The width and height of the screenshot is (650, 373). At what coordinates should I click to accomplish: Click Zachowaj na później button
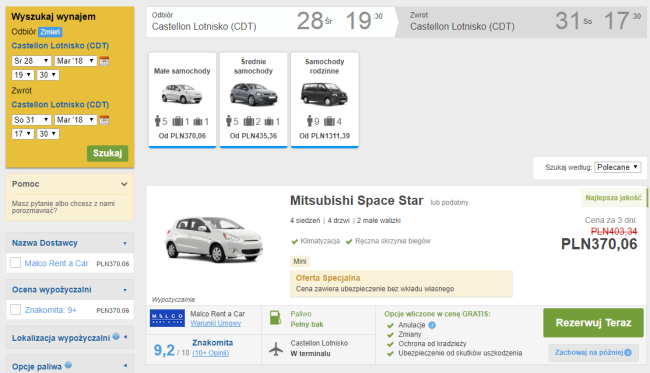click(x=593, y=352)
